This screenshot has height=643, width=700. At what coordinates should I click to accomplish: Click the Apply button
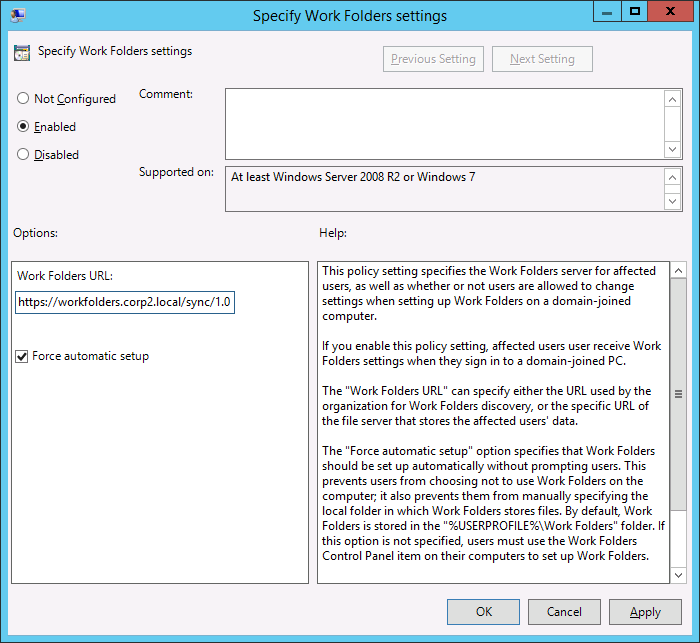coord(645,612)
